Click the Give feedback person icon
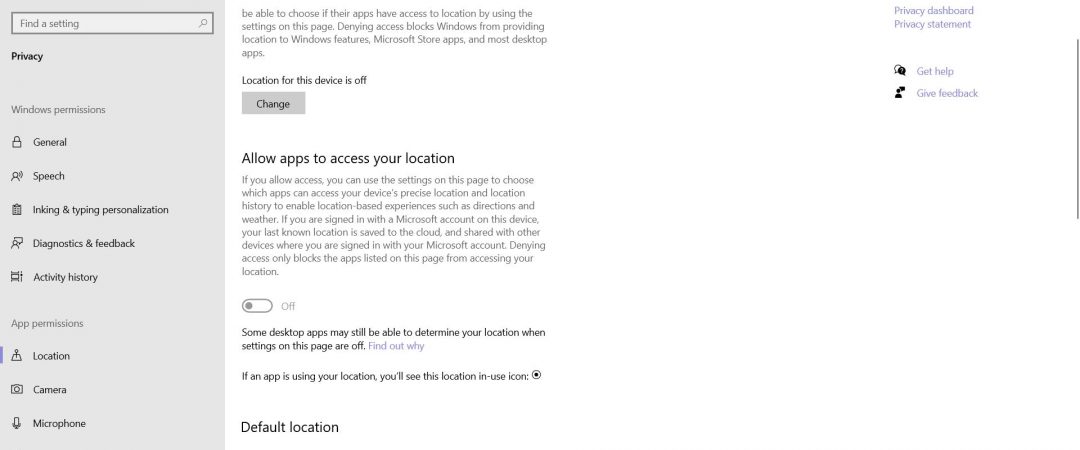The width and height of the screenshot is (1080, 450). 900,92
